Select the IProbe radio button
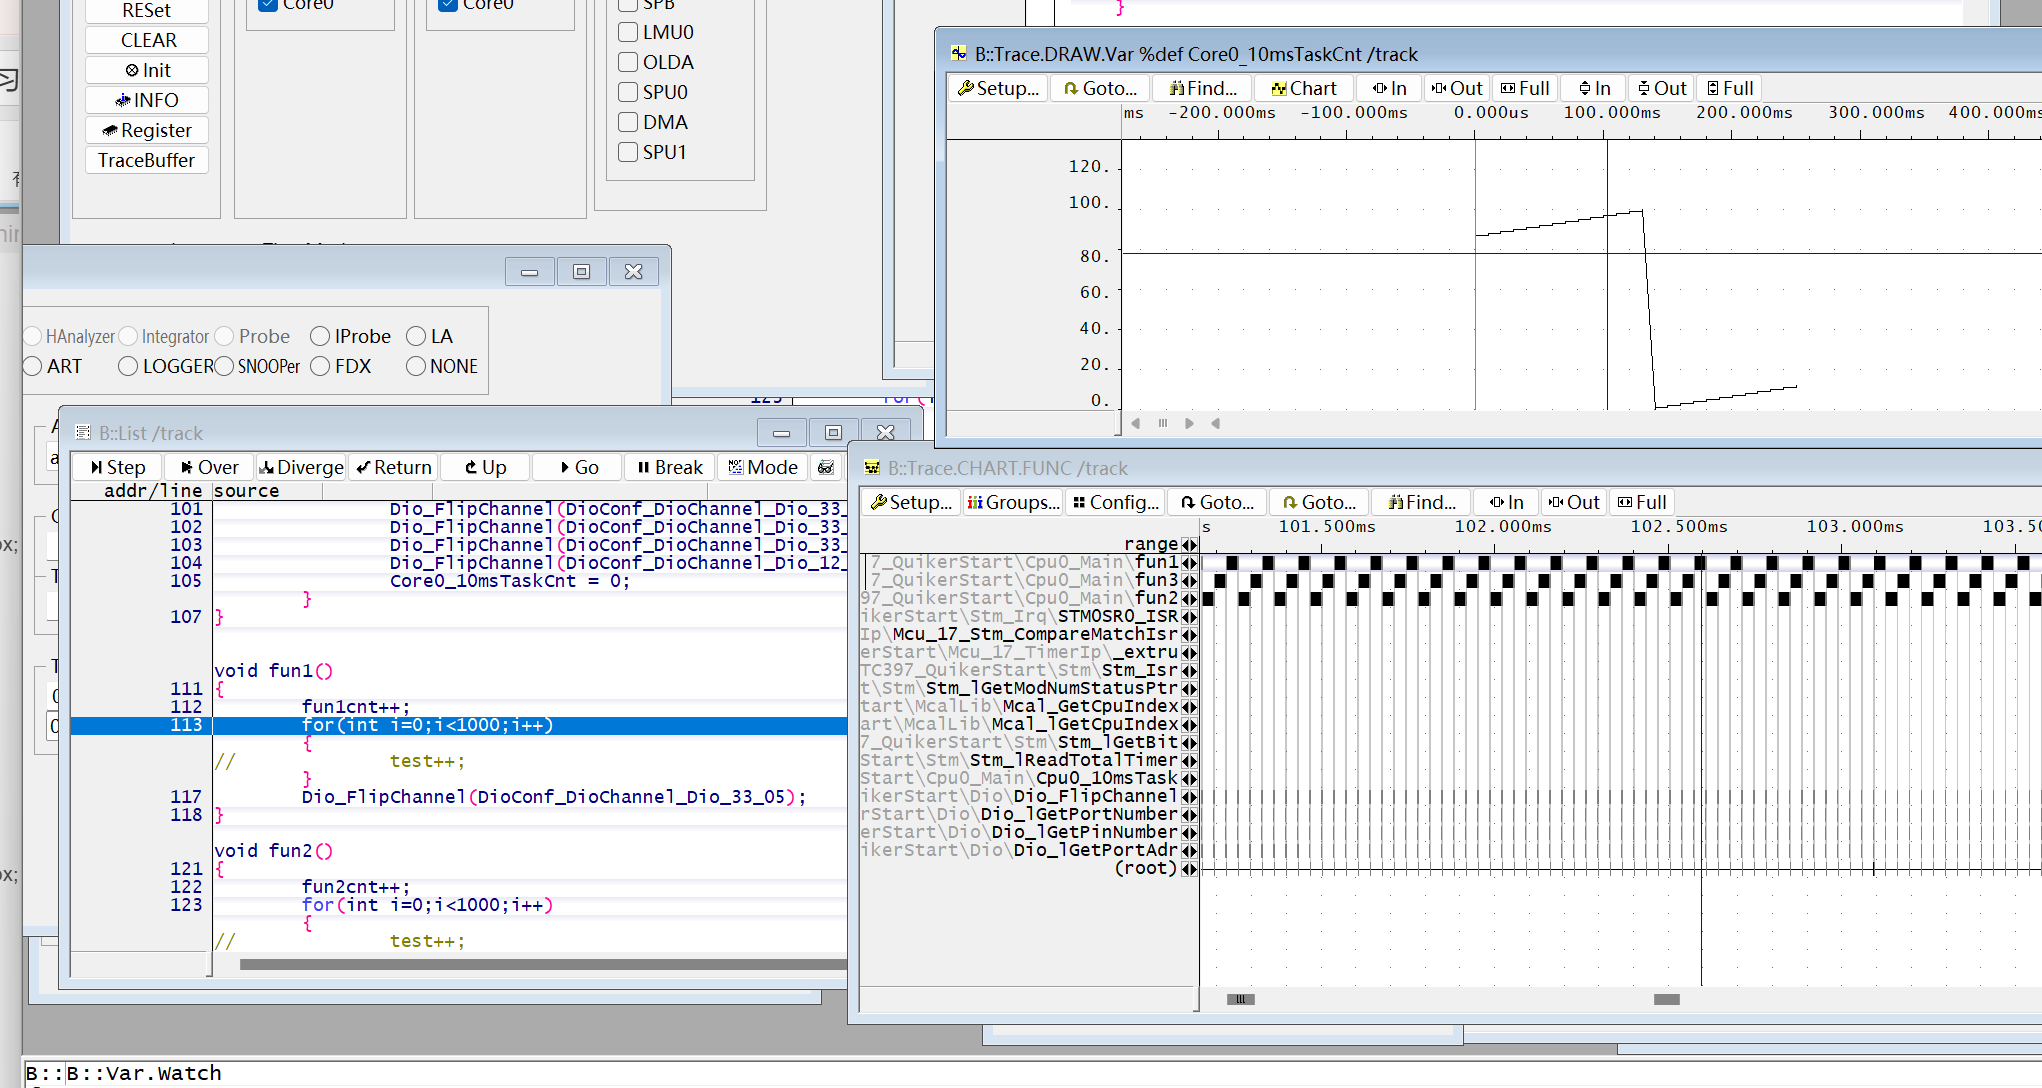 tap(320, 336)
